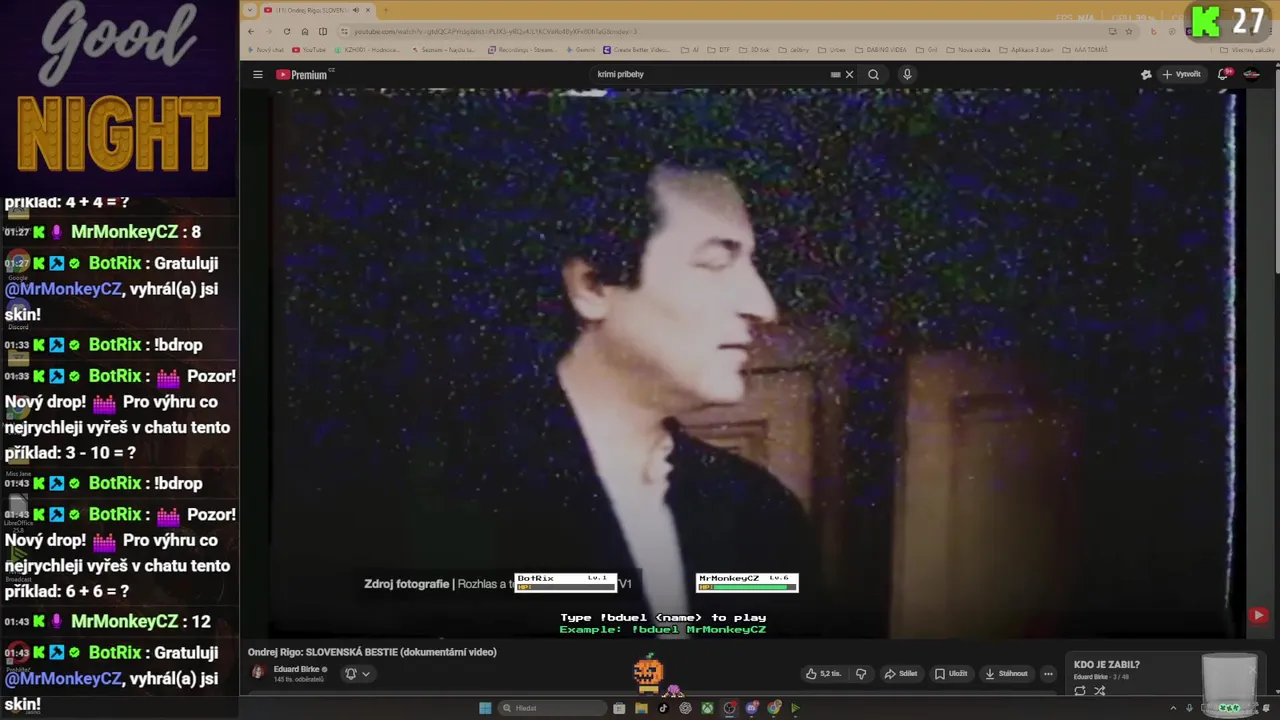This screenshot has height=720, width=1280.
Task: Click the taskbar Hledat search box
Action: (x=553, y=708)
